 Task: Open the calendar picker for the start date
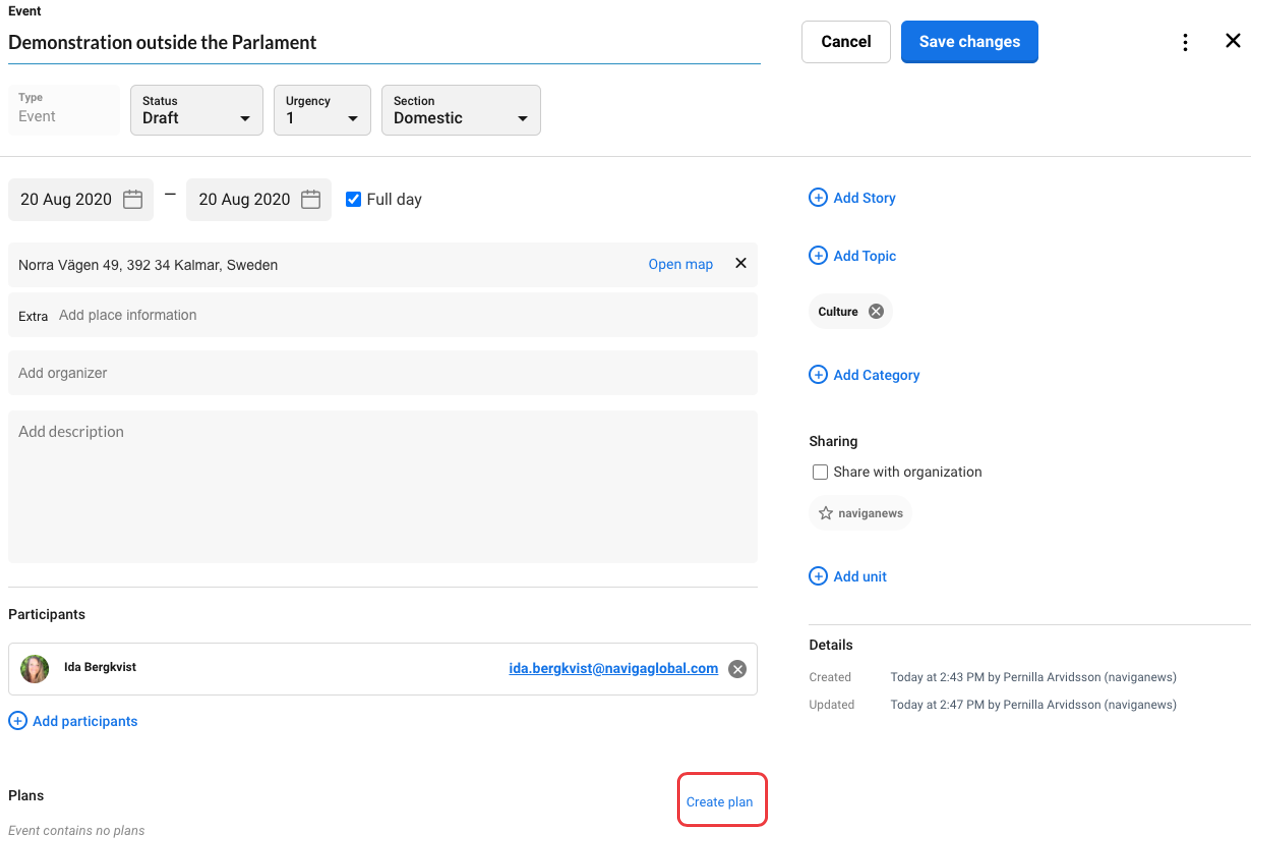pyautogui.click(x=132, y=199)
